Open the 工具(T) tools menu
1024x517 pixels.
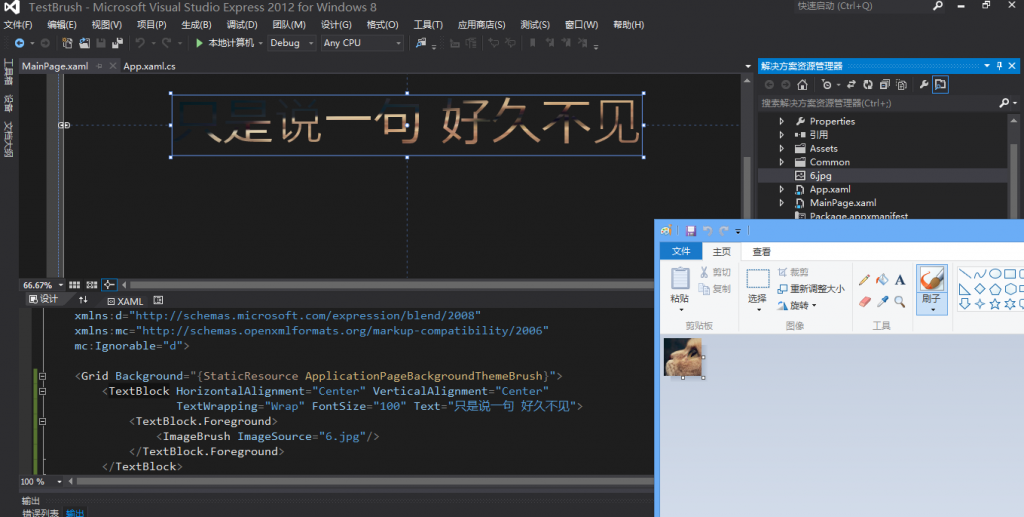click(428, 25)
